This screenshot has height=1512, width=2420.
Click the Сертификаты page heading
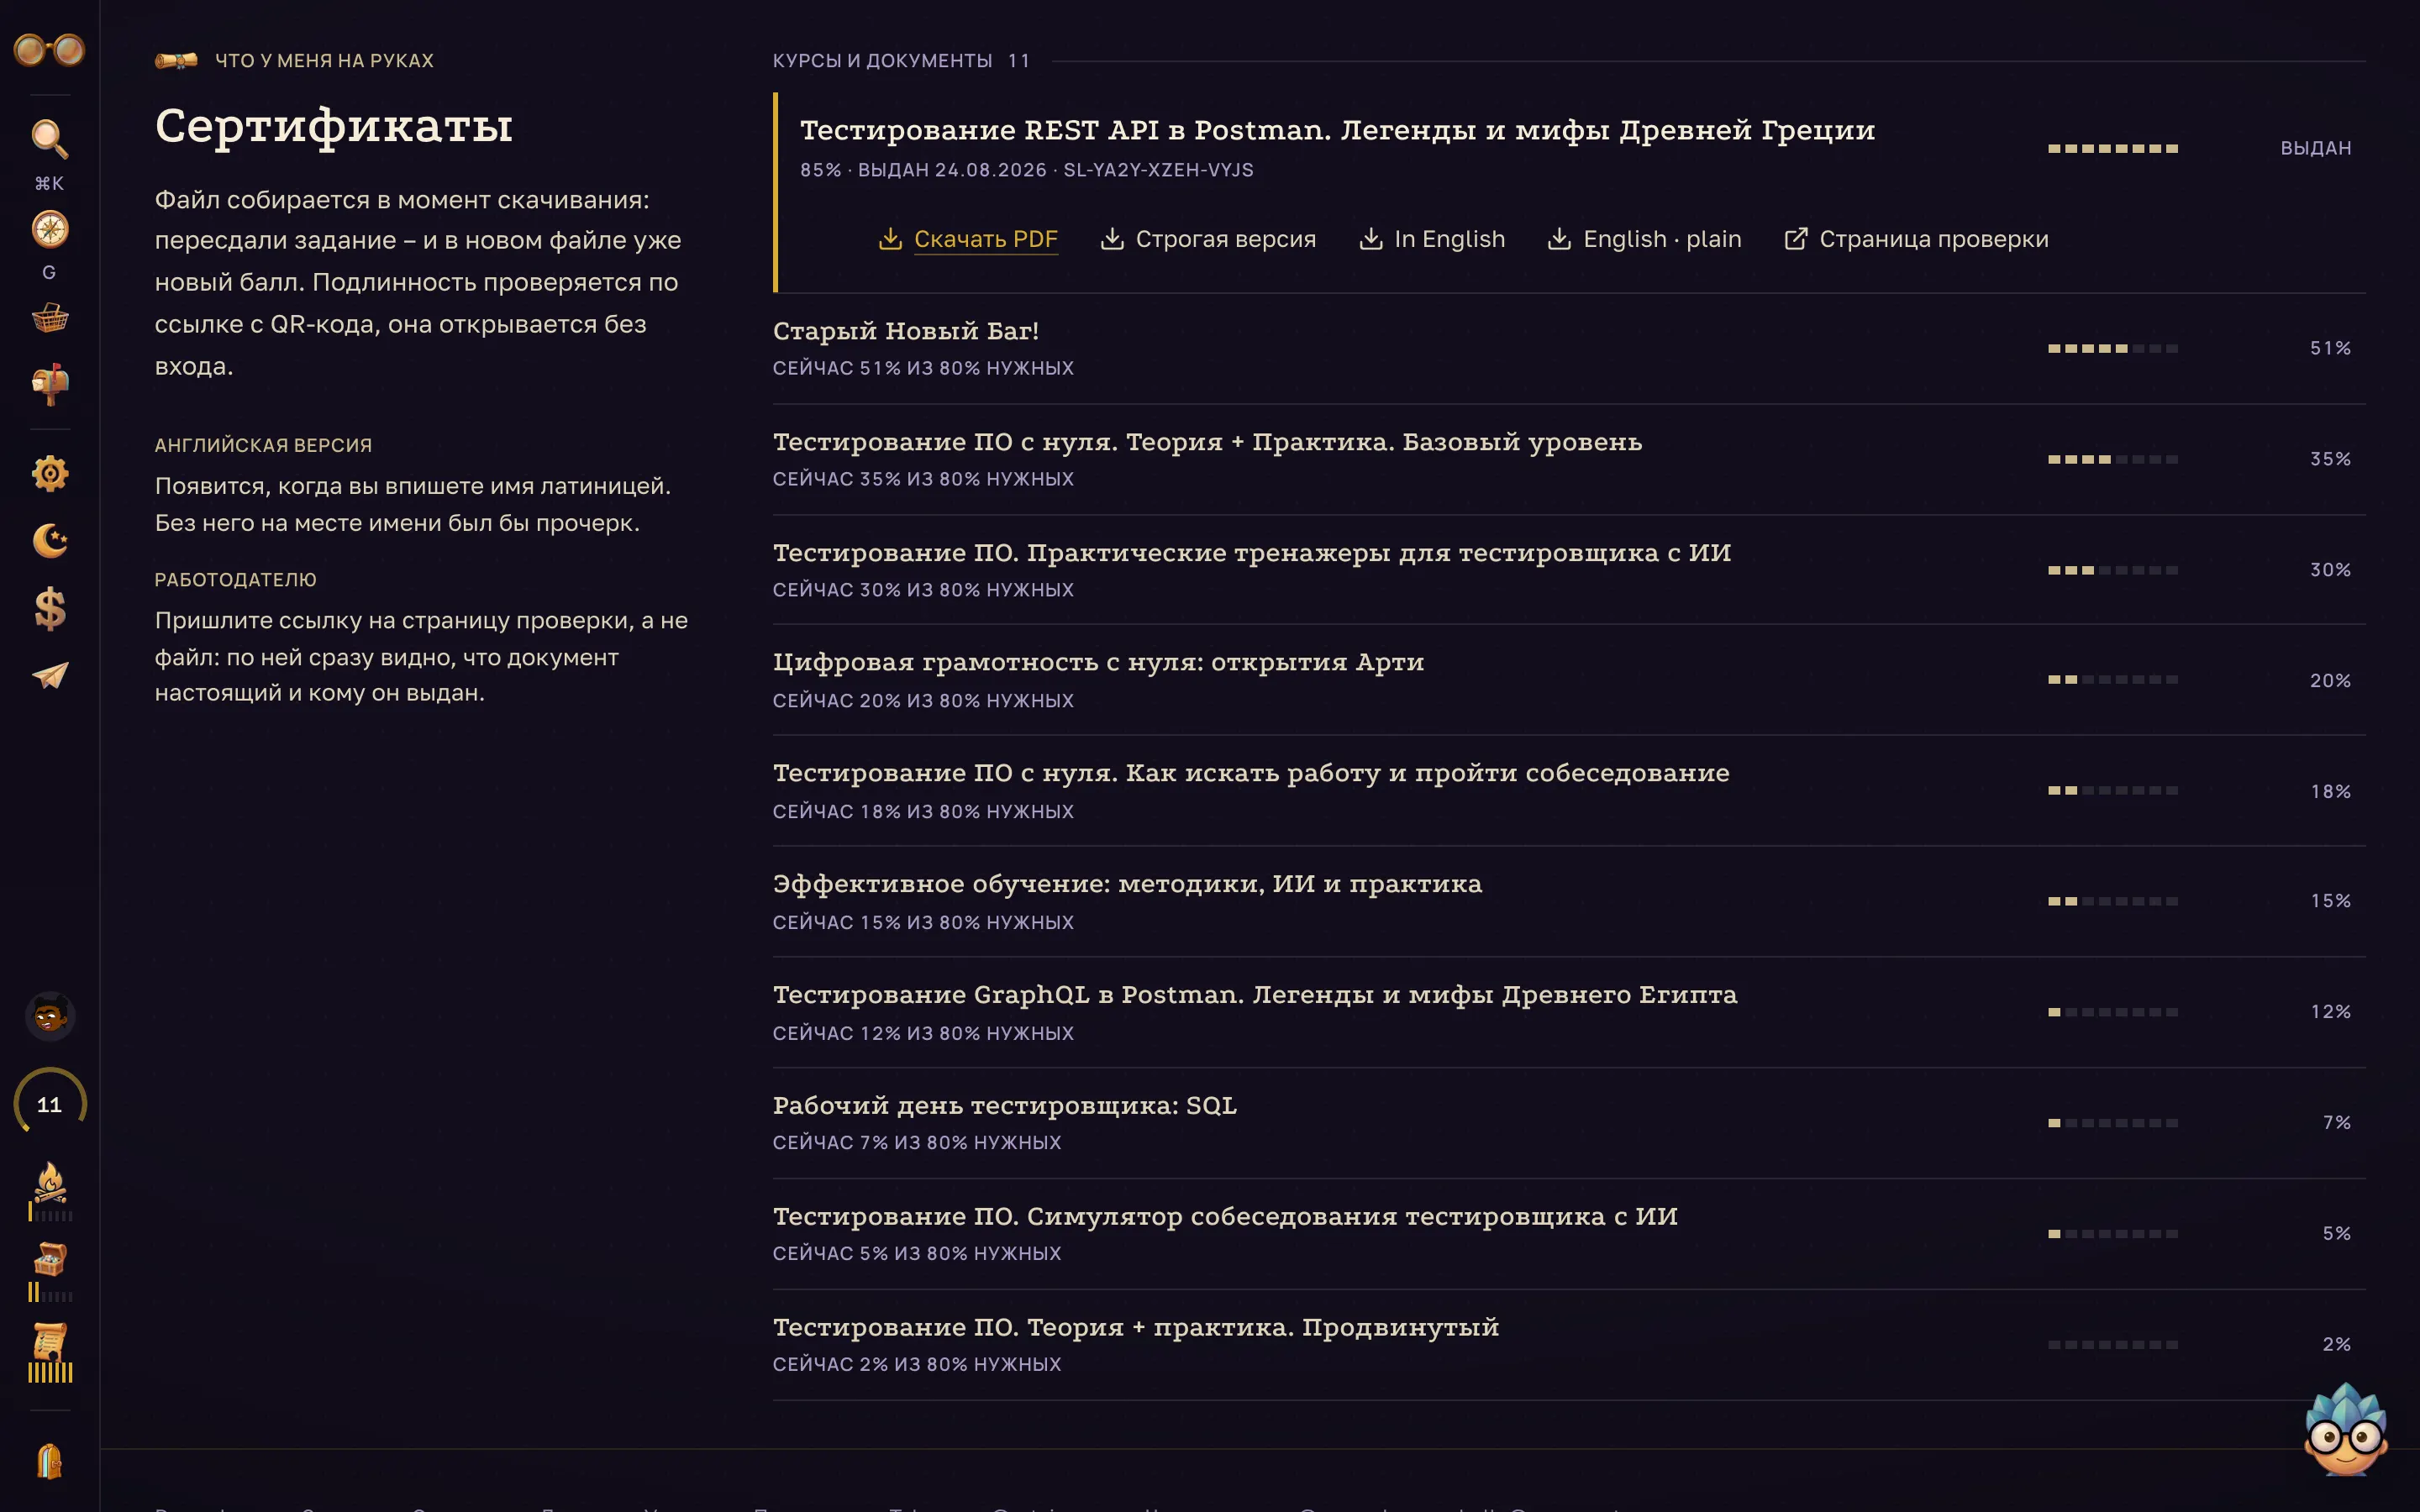coord(334,126)
